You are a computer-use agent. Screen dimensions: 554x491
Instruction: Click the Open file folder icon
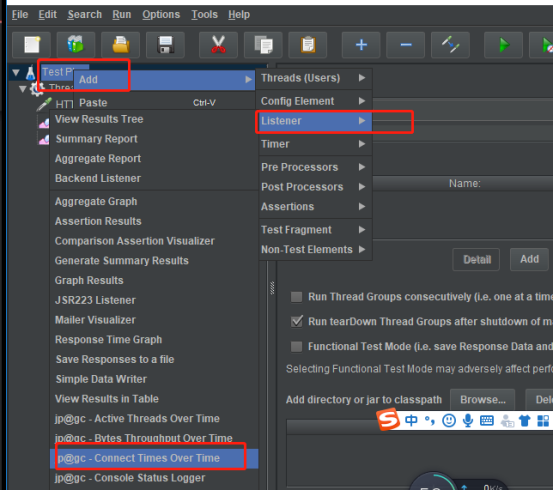[x=120, y=45]
